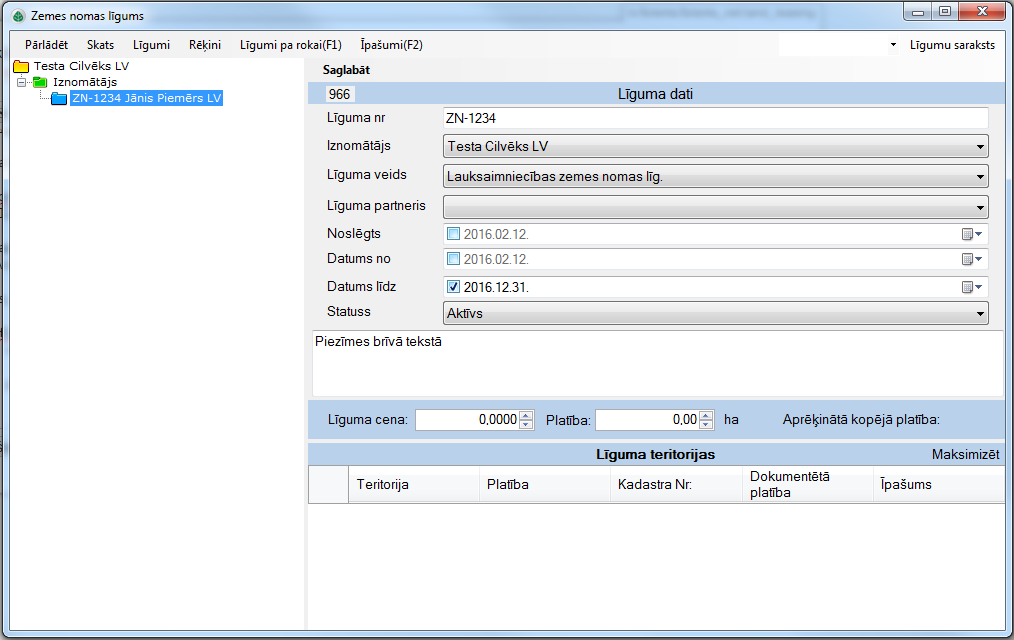
Task: Open calendar picker for Datums no
Action: pos(971,259)
